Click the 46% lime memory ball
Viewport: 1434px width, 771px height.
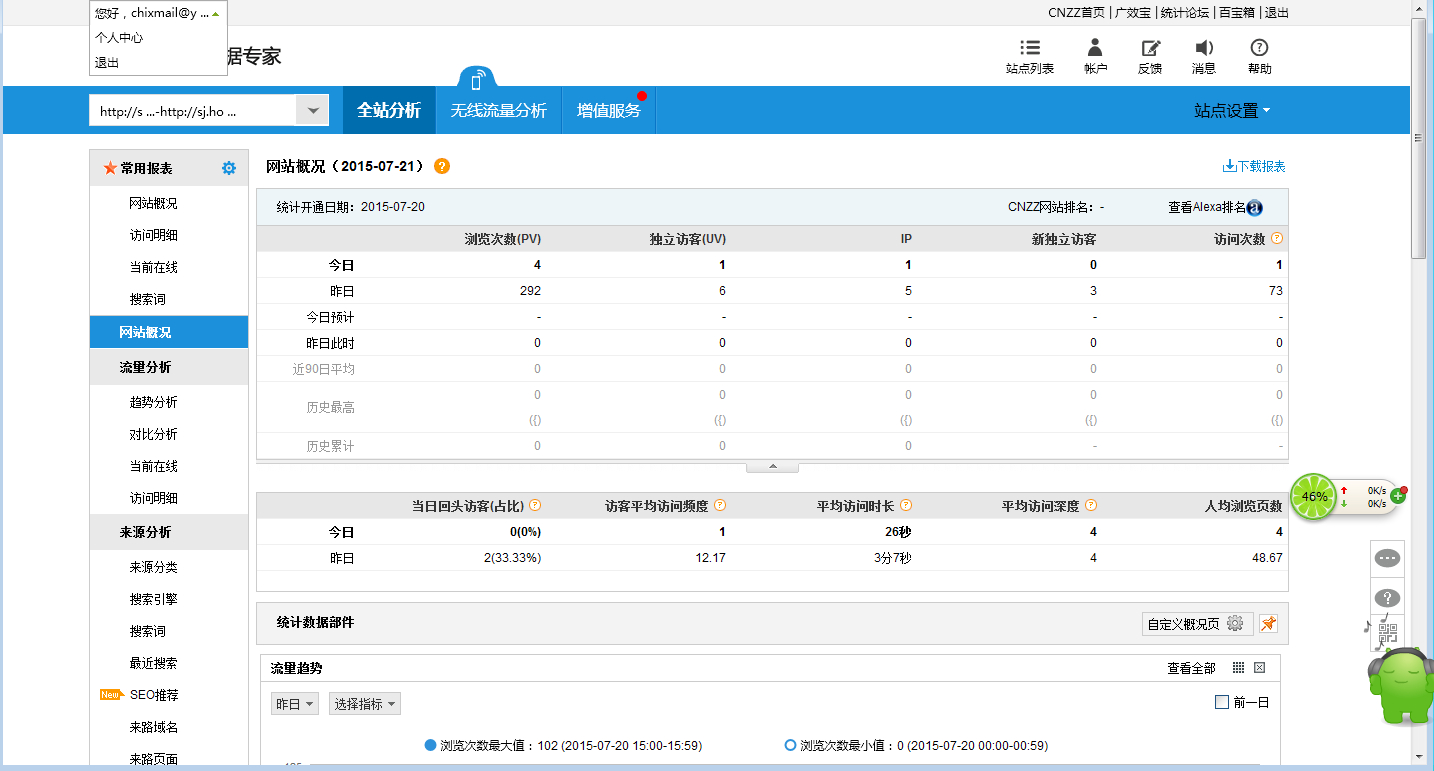(1314, 496)
